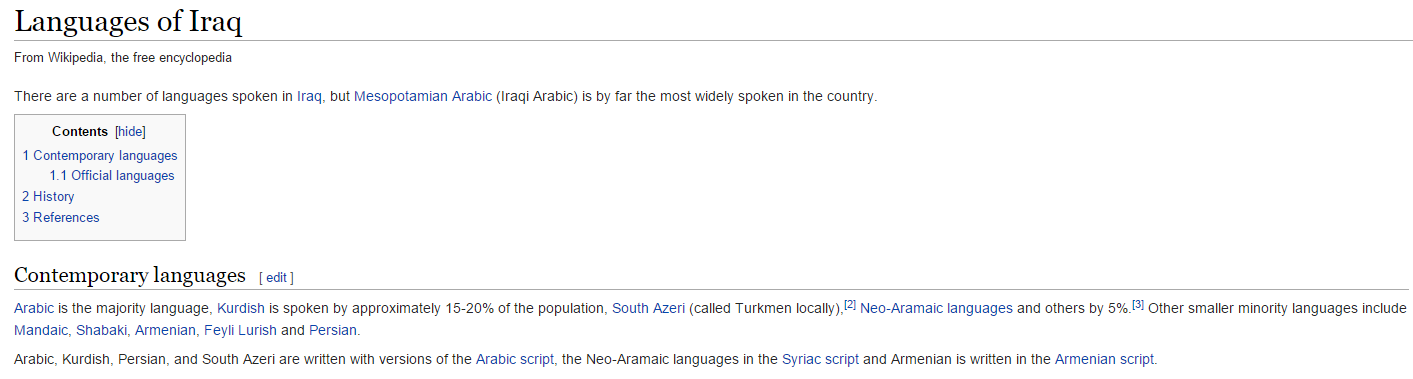The height and width of the screenshot is (379, 1413).
Task: Open citation footnote number 3
Action: point(1138,305)
